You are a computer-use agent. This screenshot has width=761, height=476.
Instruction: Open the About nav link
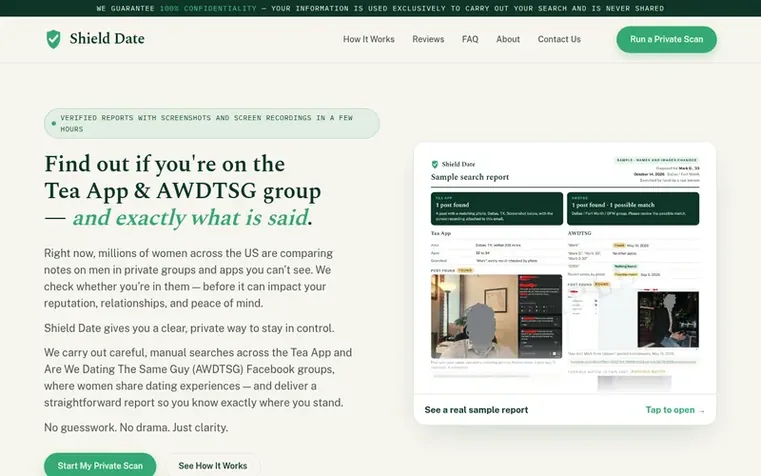508,39
